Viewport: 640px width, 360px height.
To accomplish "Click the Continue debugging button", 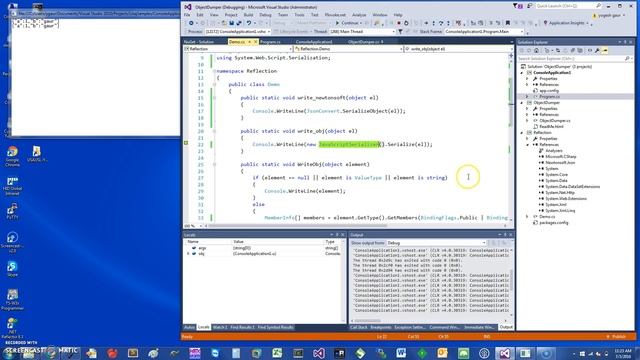I will 347,23.
